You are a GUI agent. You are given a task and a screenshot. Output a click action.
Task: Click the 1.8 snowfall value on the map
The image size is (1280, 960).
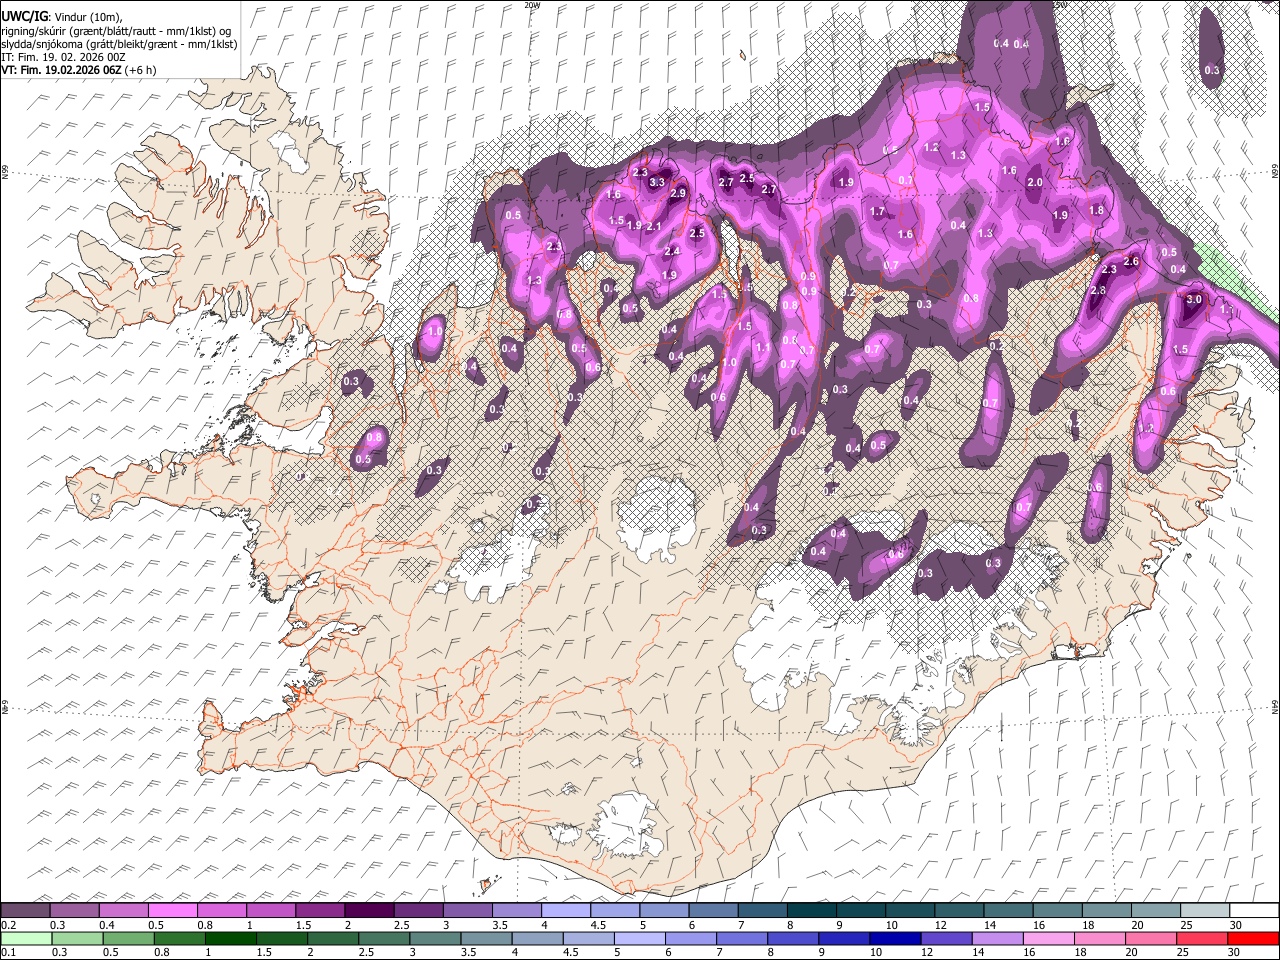(1096, 210)
